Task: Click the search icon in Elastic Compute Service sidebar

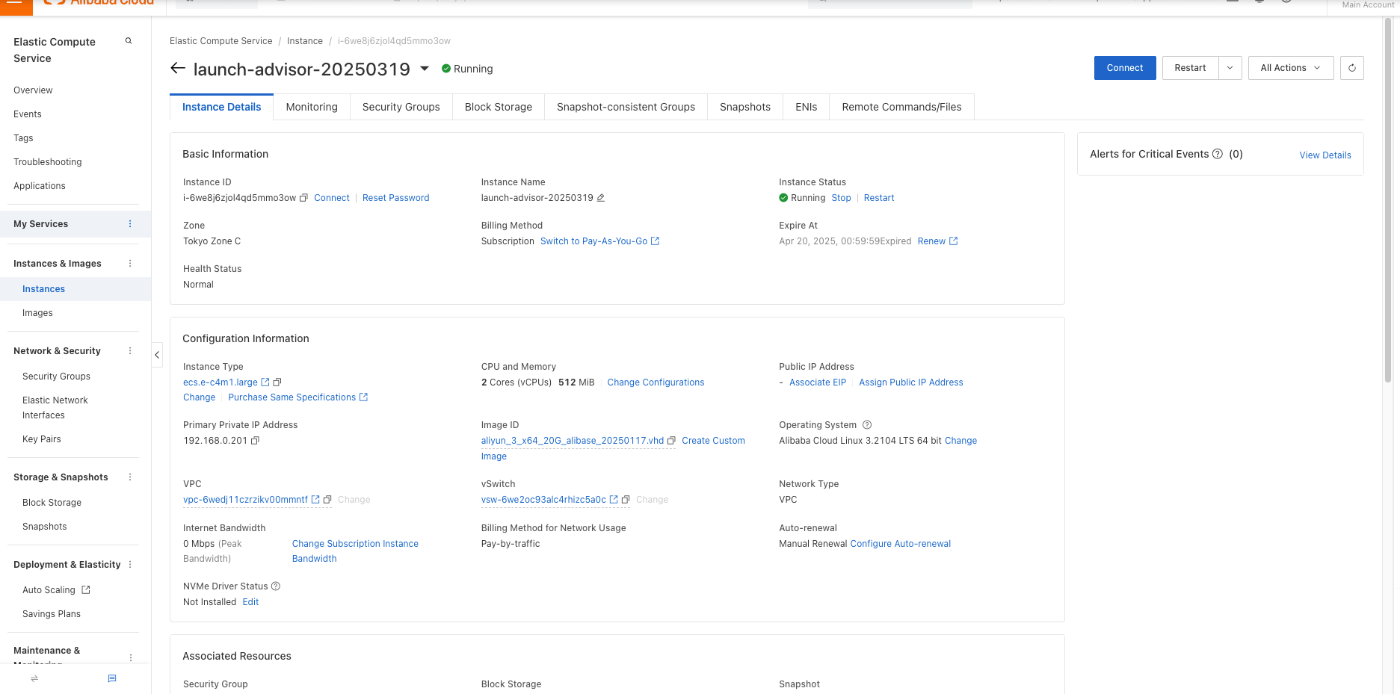Action: click(128, 41)
